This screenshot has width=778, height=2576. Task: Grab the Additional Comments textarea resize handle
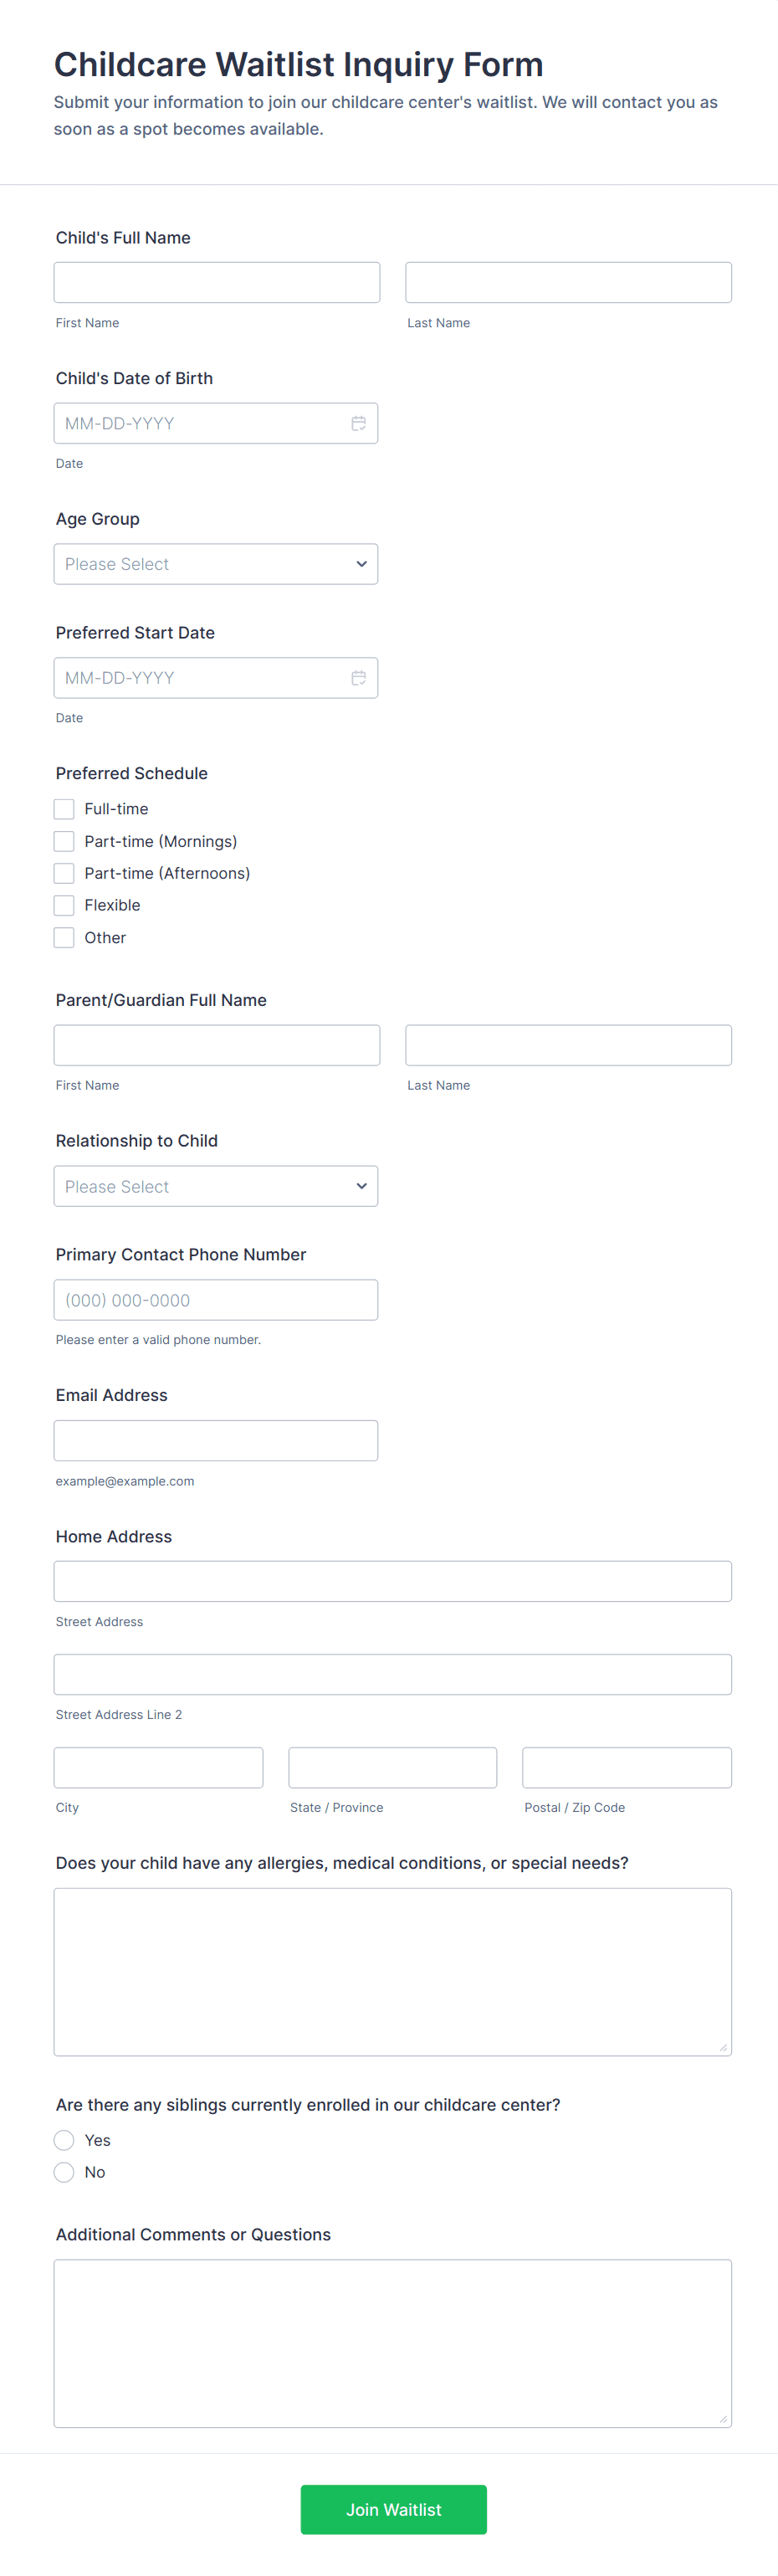tap(723, 2419)
